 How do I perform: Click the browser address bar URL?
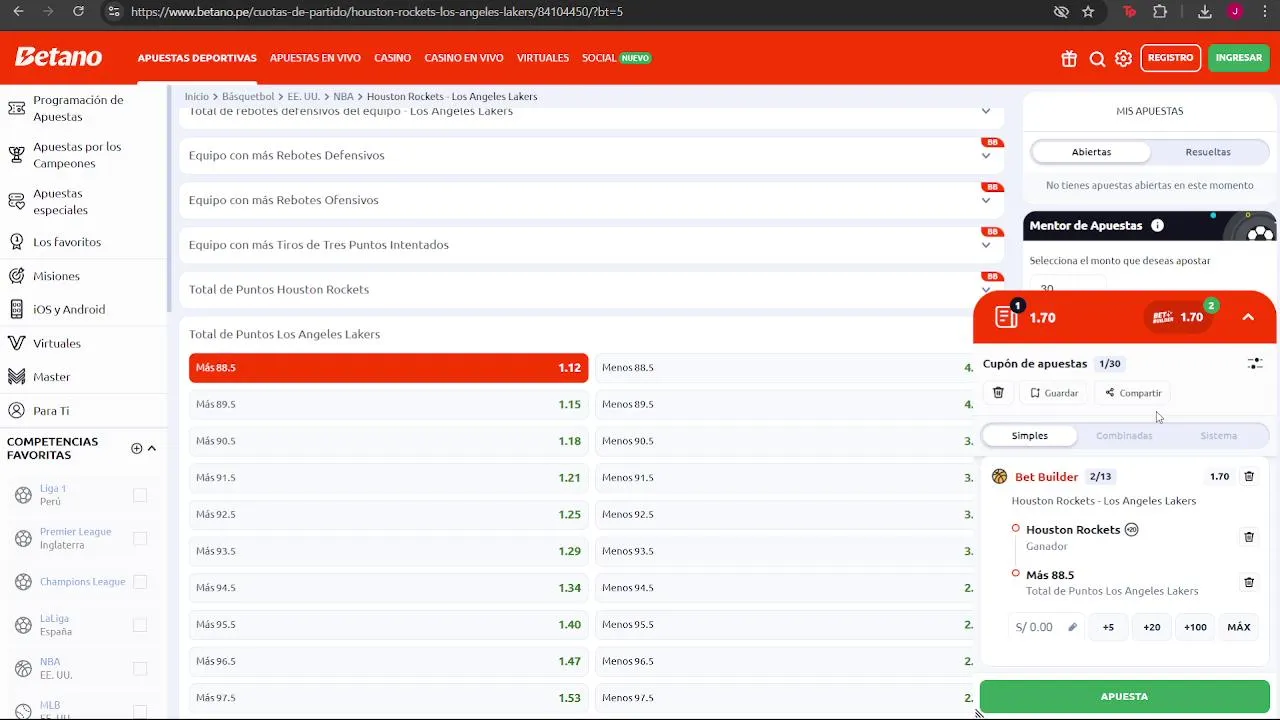[377, 12]
